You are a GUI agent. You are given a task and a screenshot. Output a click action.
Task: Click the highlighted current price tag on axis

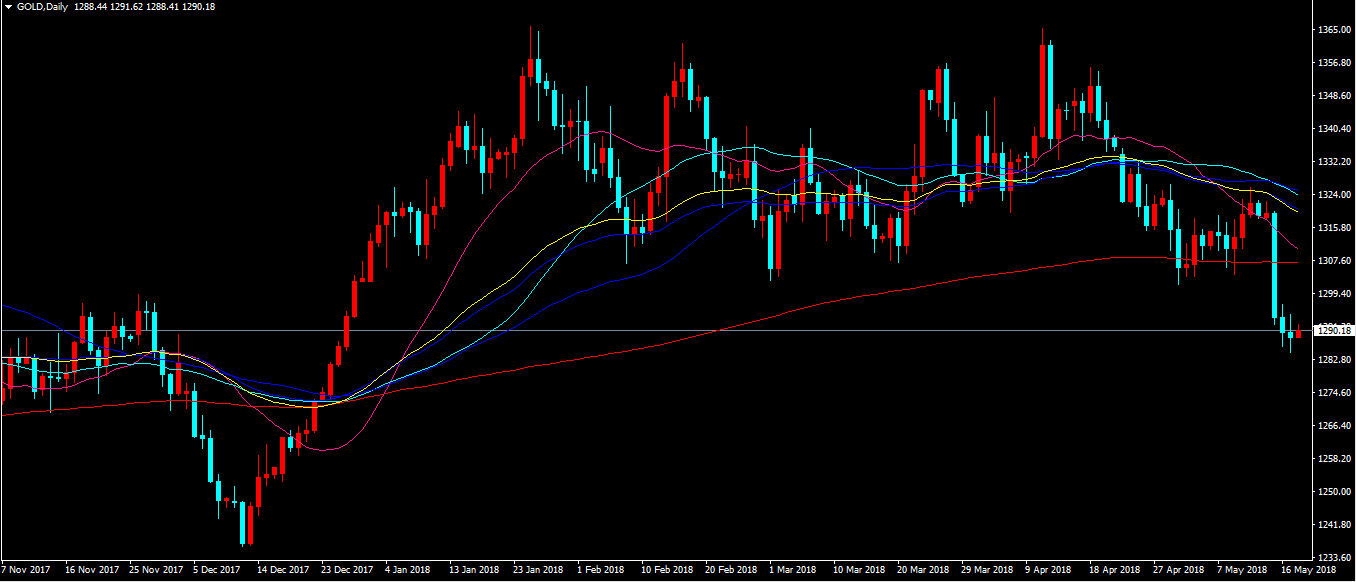point(1334,330)
